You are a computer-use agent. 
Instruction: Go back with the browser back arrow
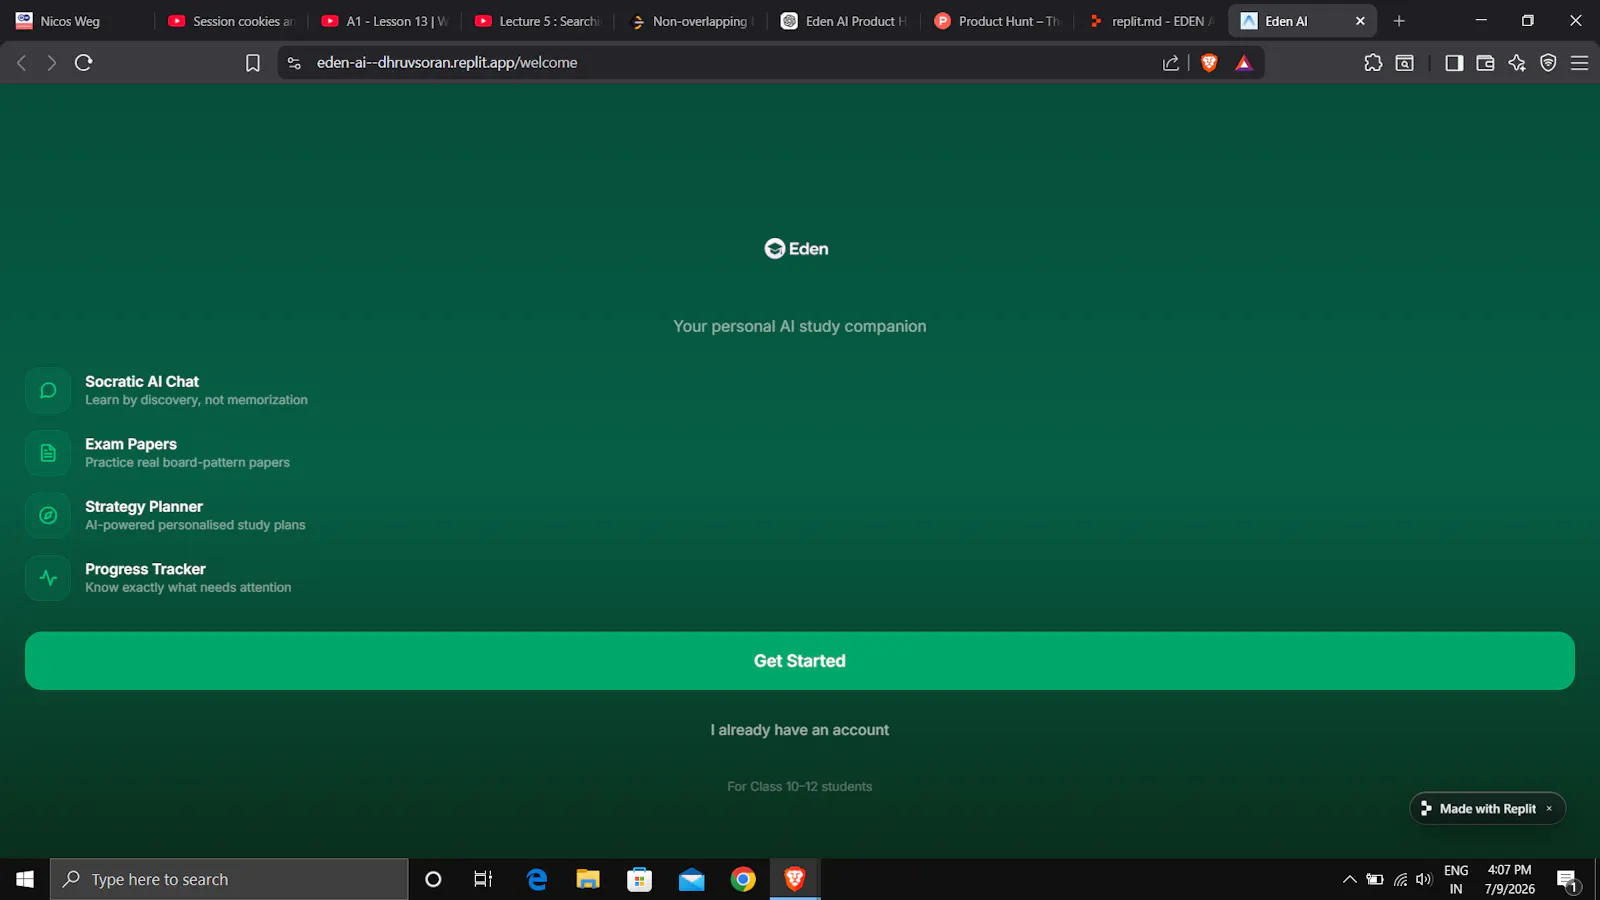pos(22,63)
